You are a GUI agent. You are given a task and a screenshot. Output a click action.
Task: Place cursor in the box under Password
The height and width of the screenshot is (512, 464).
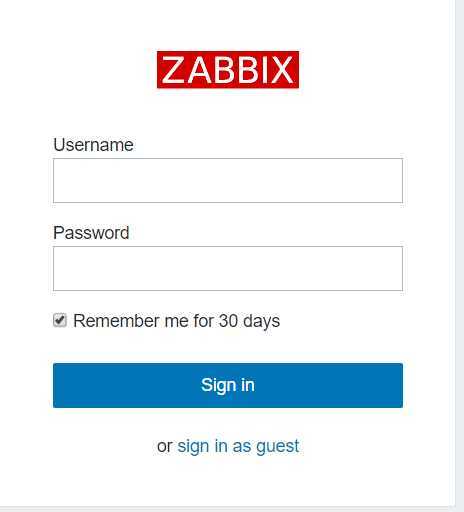pos(228,268)
